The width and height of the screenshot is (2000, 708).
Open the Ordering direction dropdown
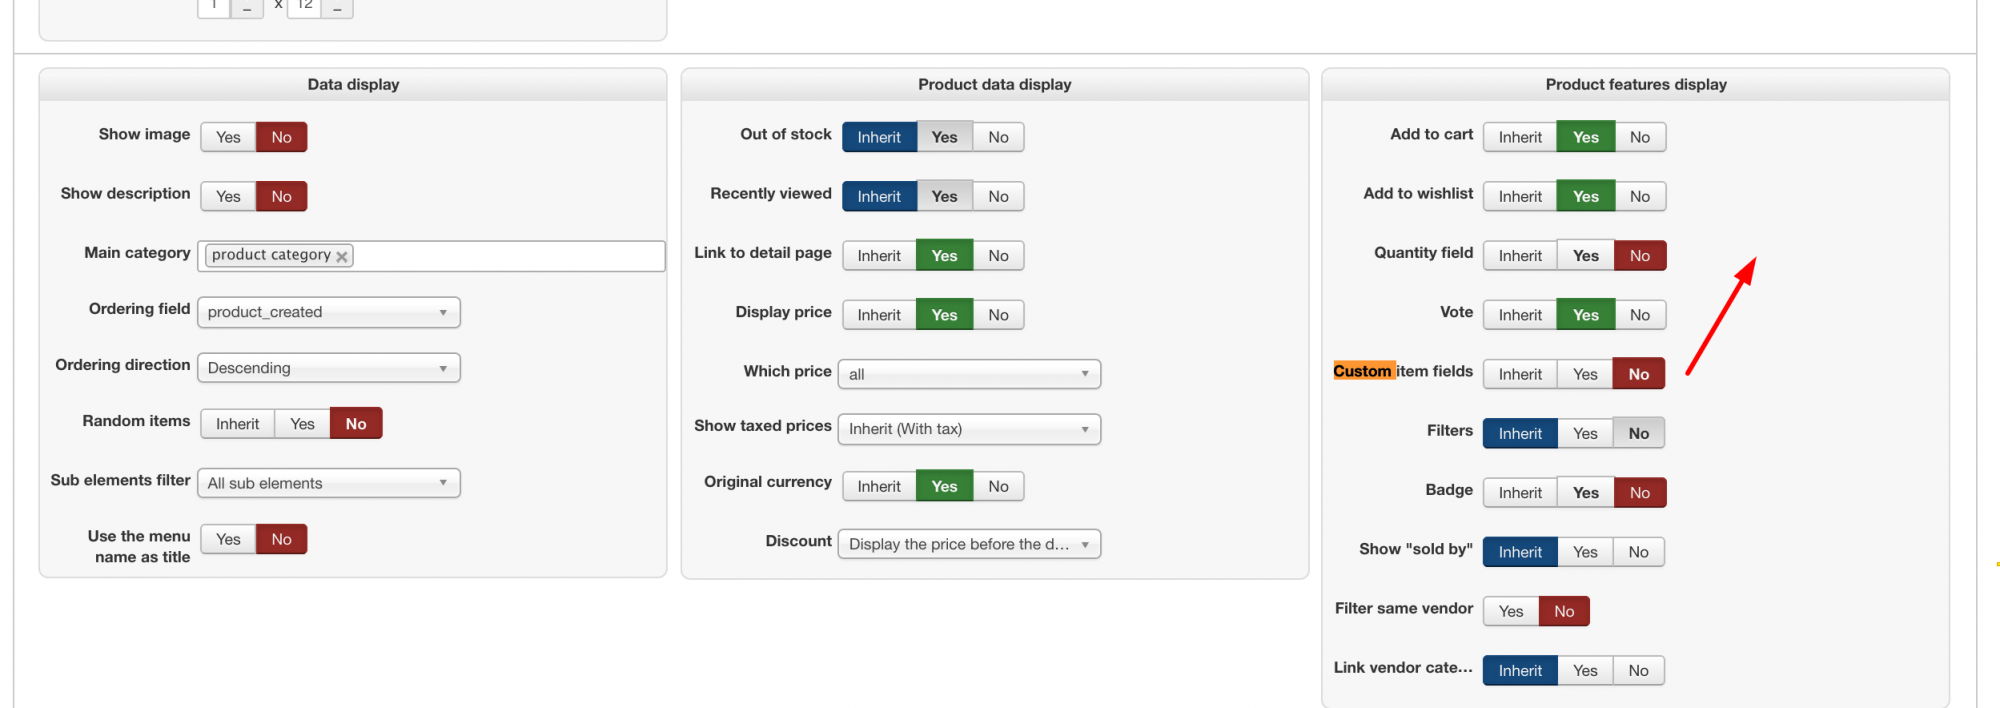pos(328,368)
